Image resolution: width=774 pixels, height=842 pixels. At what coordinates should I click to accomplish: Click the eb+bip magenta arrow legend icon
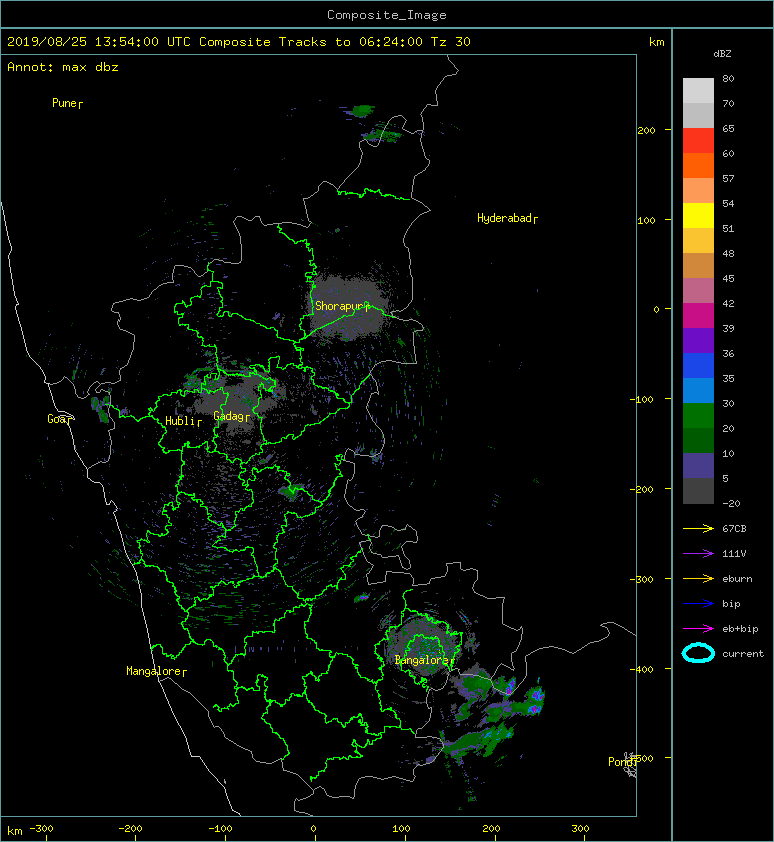(x=698, y=628)
